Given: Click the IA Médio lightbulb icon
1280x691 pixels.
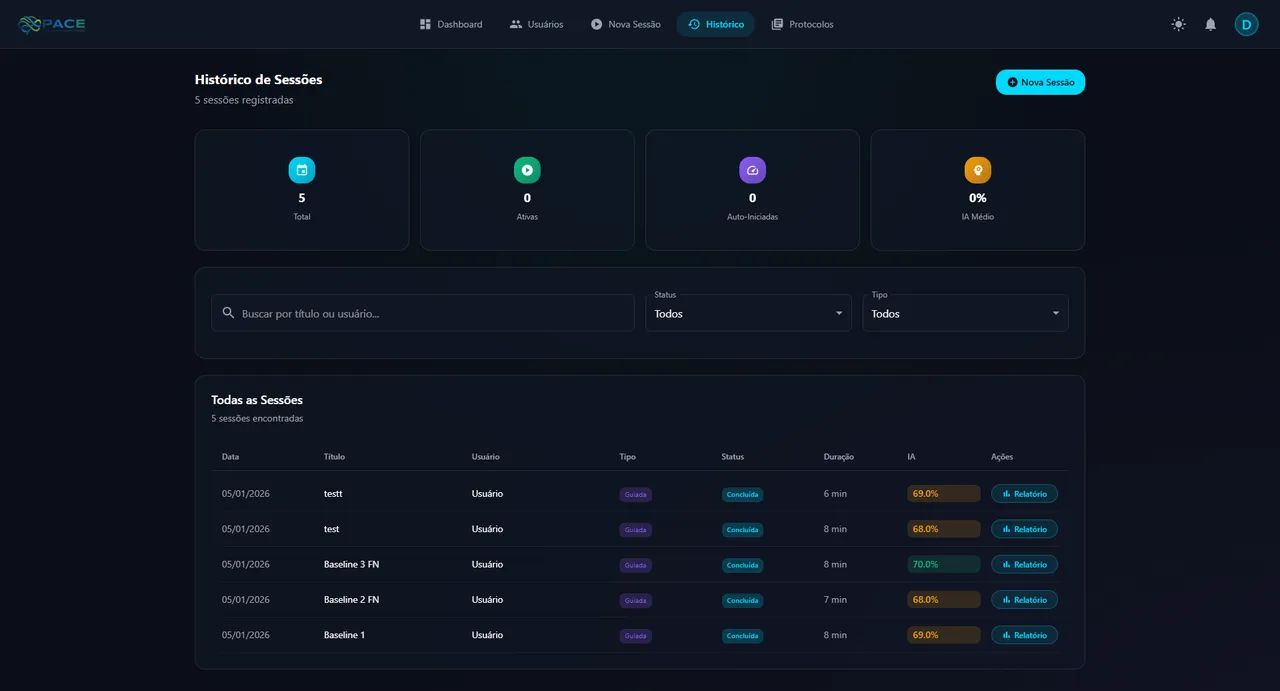Looking at the screenshot, I should (978, 170).
